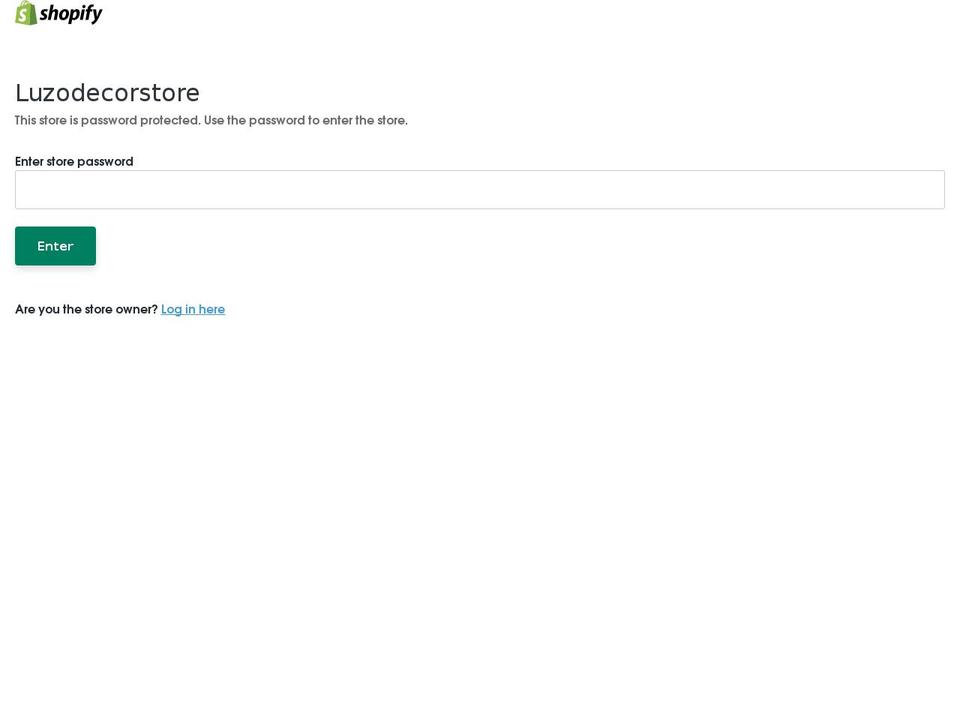Open the 'Log in here' link

pos(193,309)
